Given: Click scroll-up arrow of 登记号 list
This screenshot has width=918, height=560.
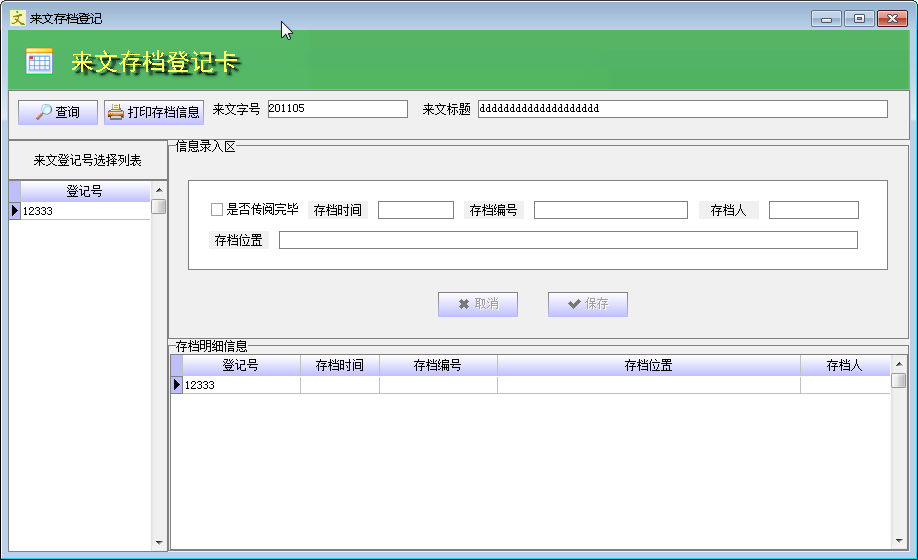Looking at the screenshot, I should tap(159, 190).
